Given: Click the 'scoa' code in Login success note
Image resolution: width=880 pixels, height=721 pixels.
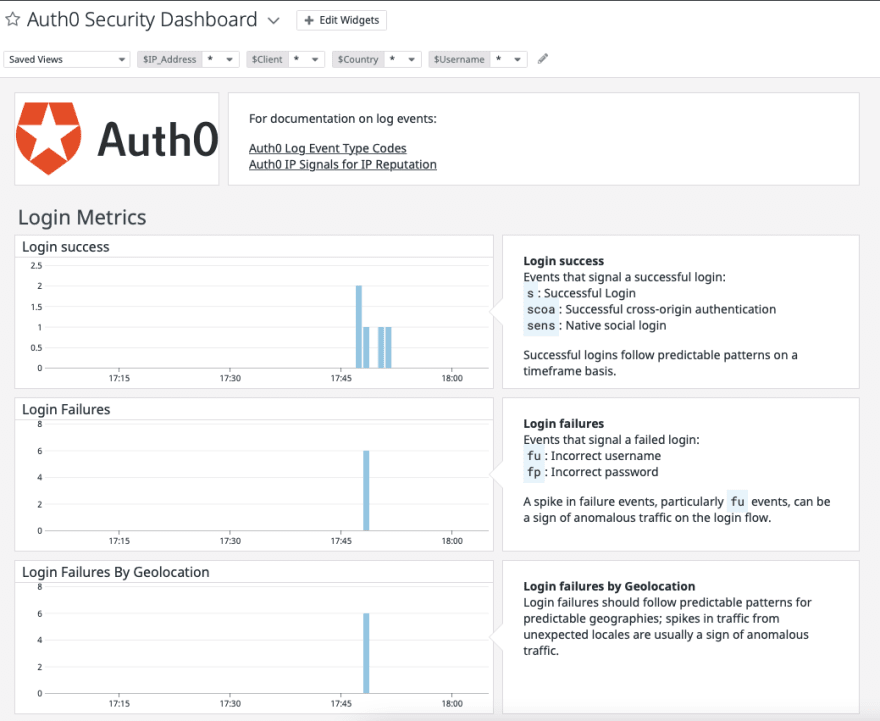Looking at the screenshot, I should [540, 309].
